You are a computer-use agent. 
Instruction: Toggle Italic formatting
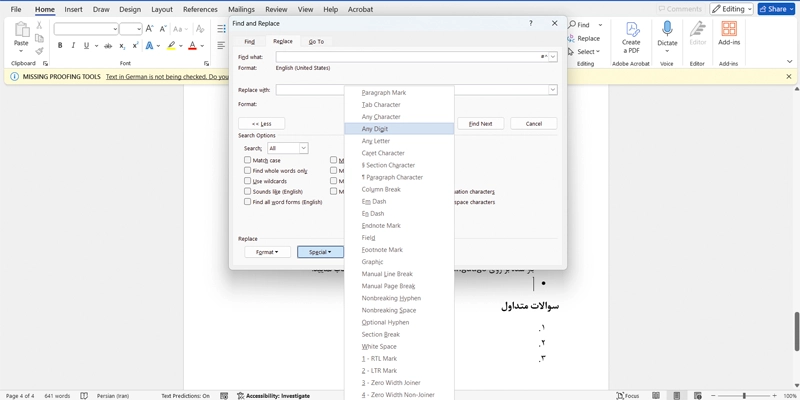coord(73,45)
